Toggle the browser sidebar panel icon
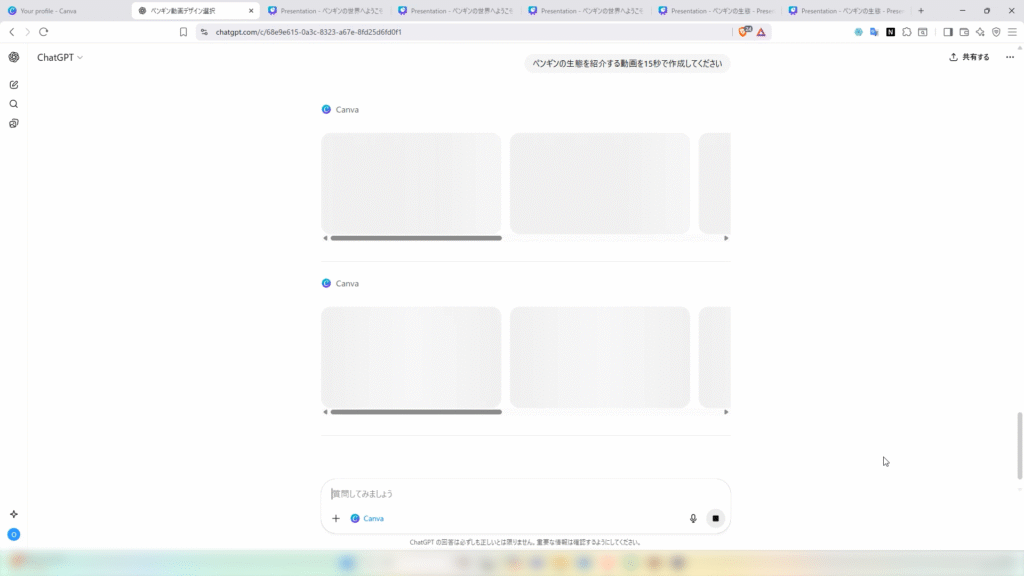The image size is (1024, 576). click(948, 32)
